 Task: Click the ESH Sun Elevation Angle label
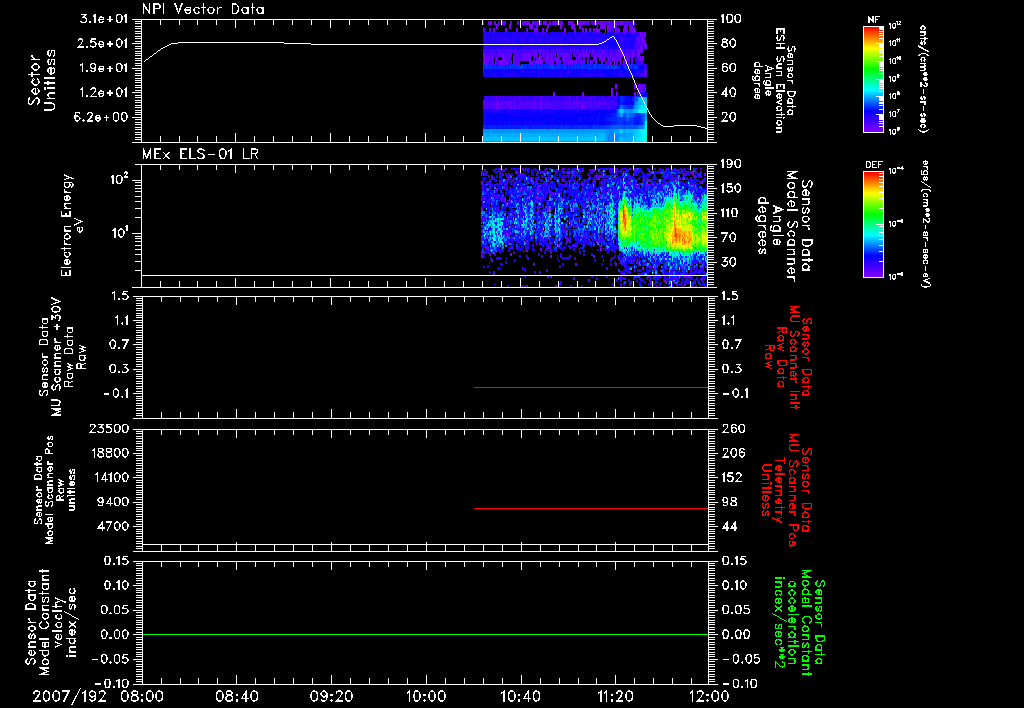[x=775, y=80]
